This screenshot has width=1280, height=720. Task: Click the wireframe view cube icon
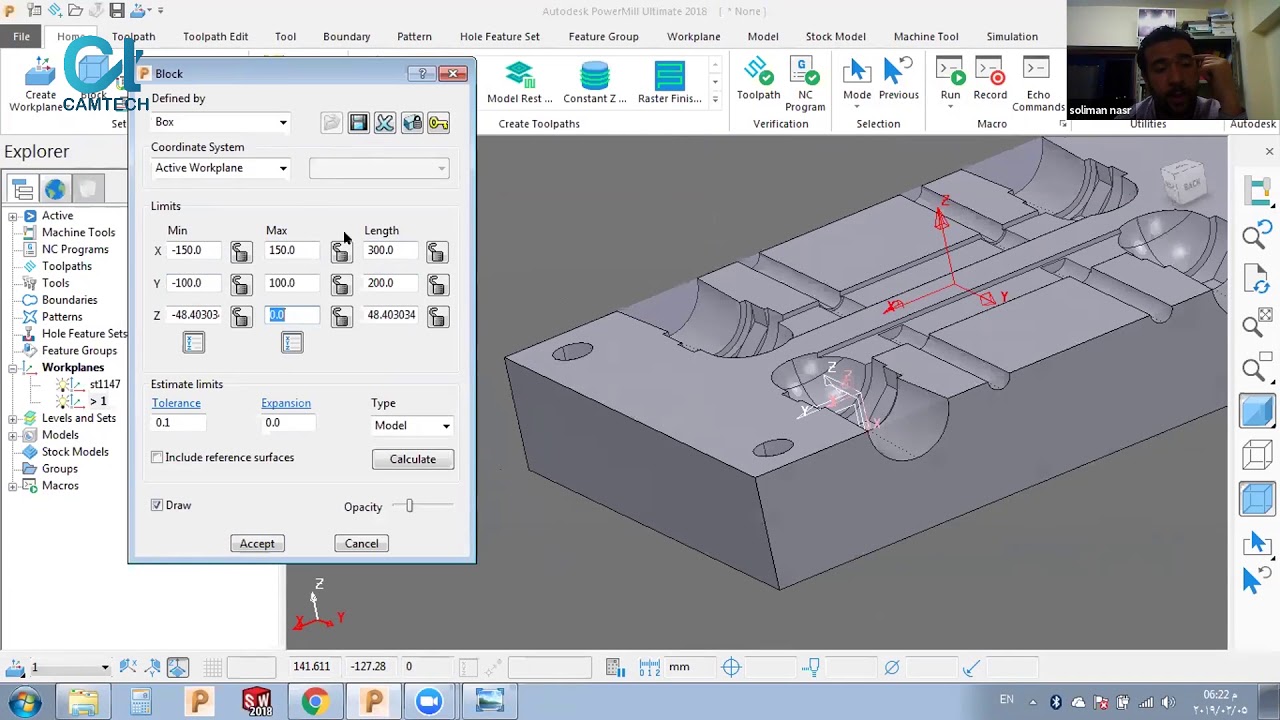pos(1257,456)
